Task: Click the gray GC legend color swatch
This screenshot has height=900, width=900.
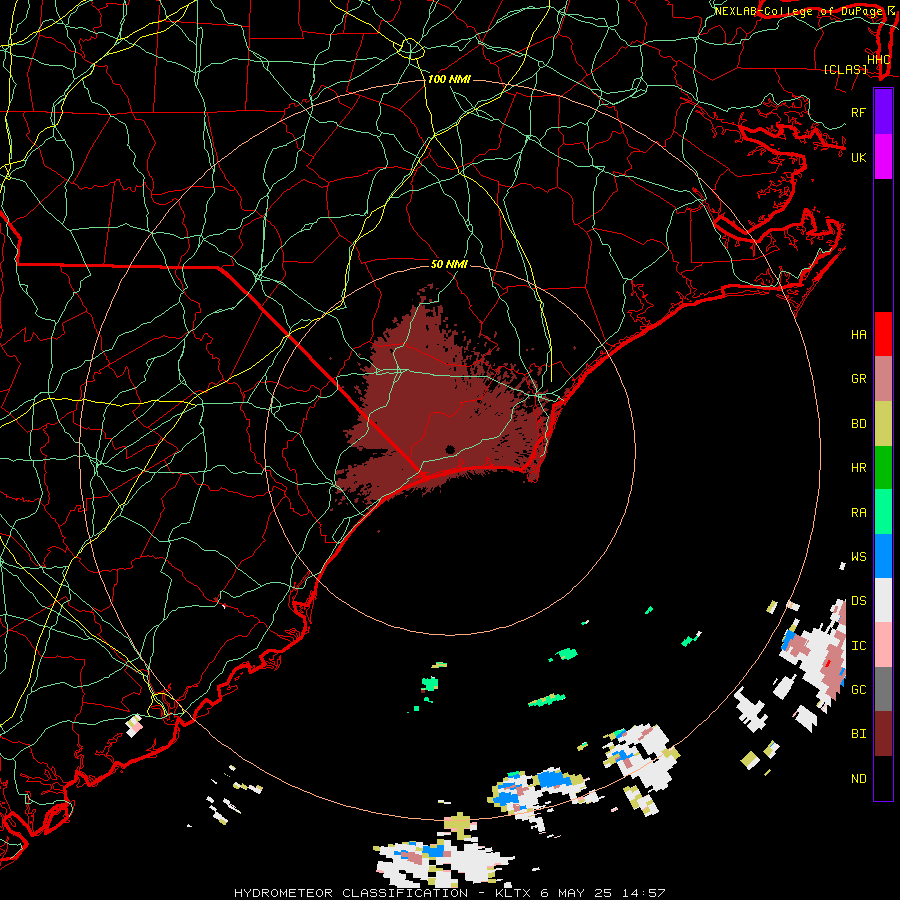Action: [x=883, y=689]
